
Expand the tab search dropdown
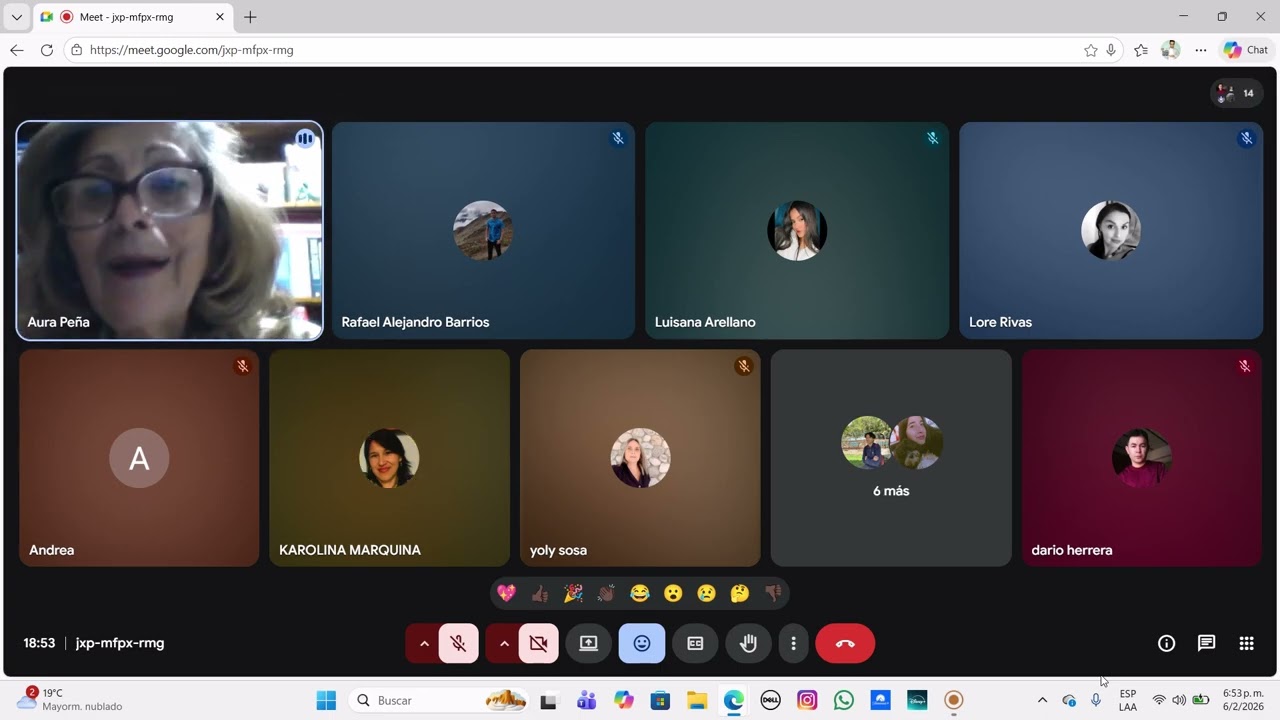(16, 17)
